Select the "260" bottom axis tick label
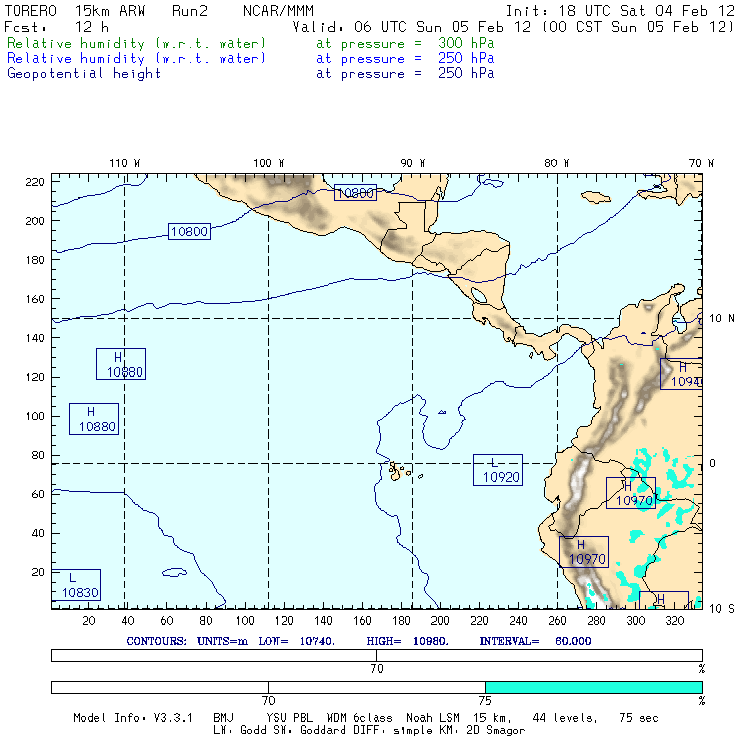Viewport: 740px width, 740px height. [x=557, y=621]
